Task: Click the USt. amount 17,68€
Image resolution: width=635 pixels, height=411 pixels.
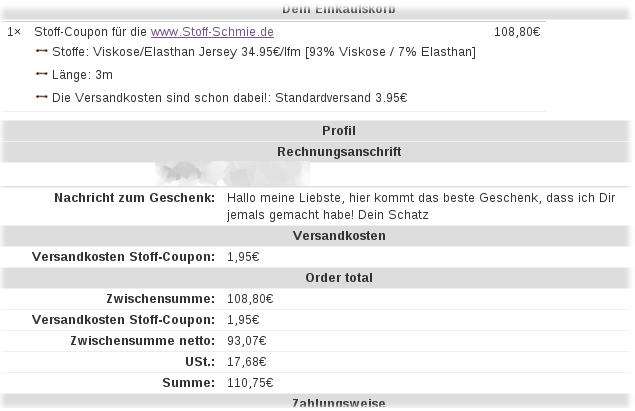Action: click(246, 362)
